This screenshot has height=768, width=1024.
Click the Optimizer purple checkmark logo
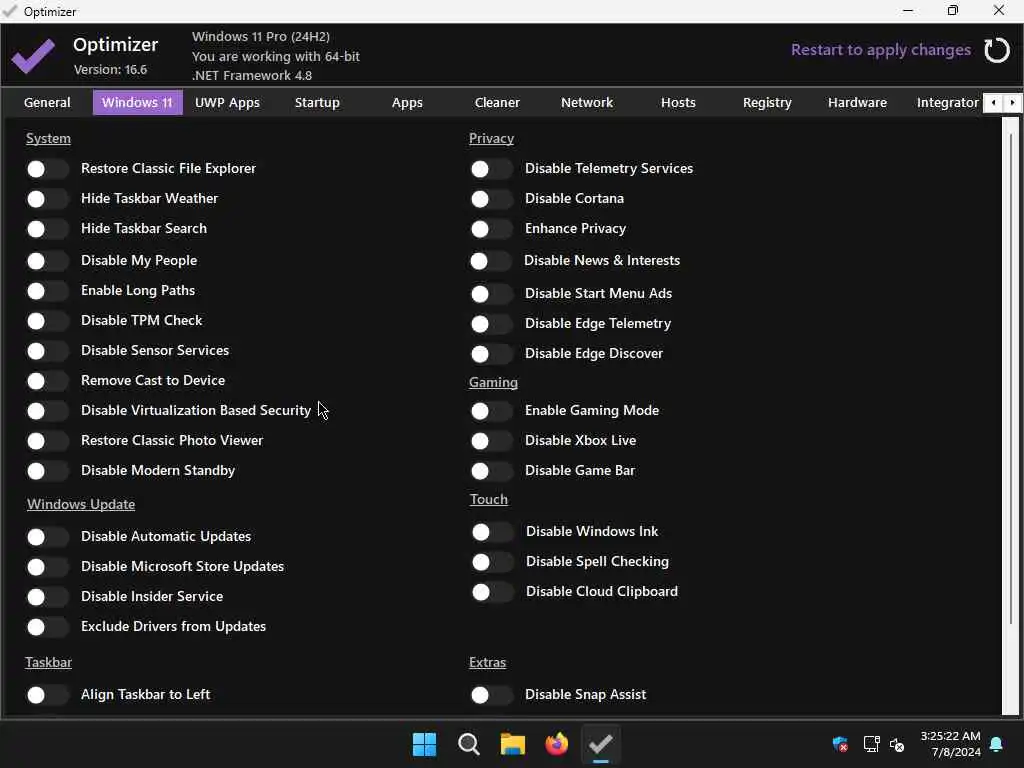tap(33, 56)
